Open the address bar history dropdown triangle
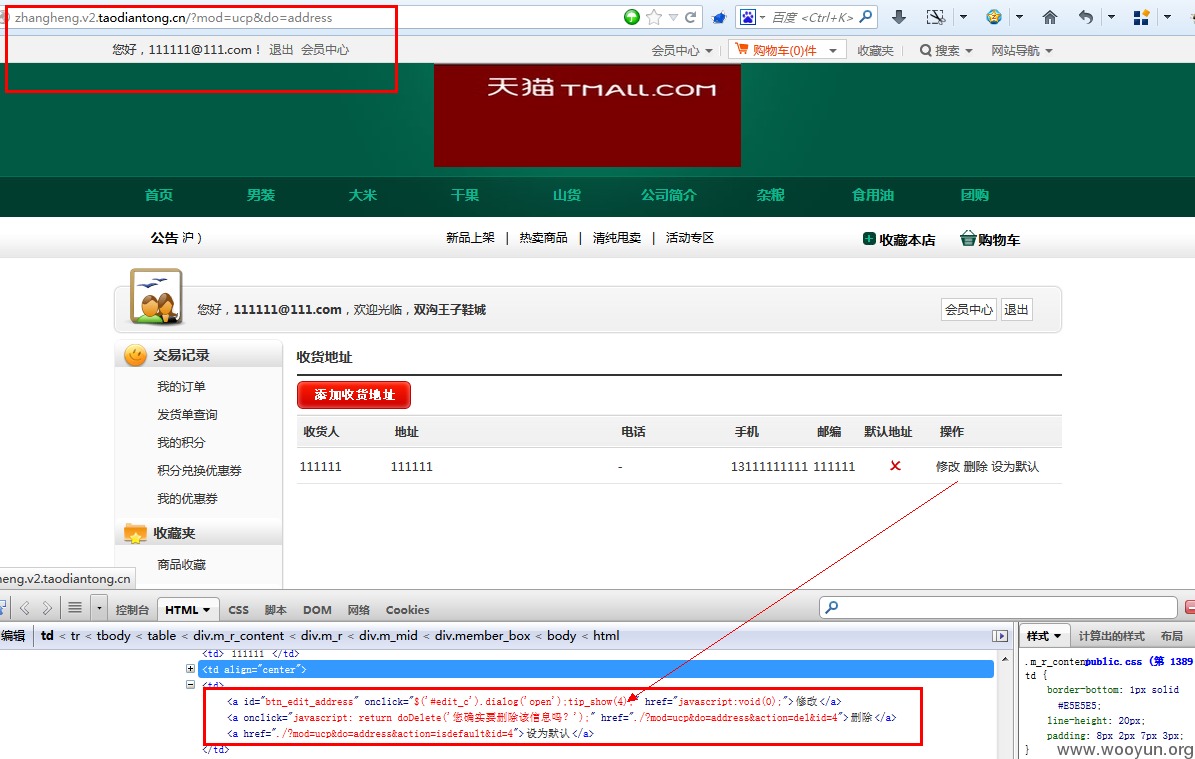 673,17
